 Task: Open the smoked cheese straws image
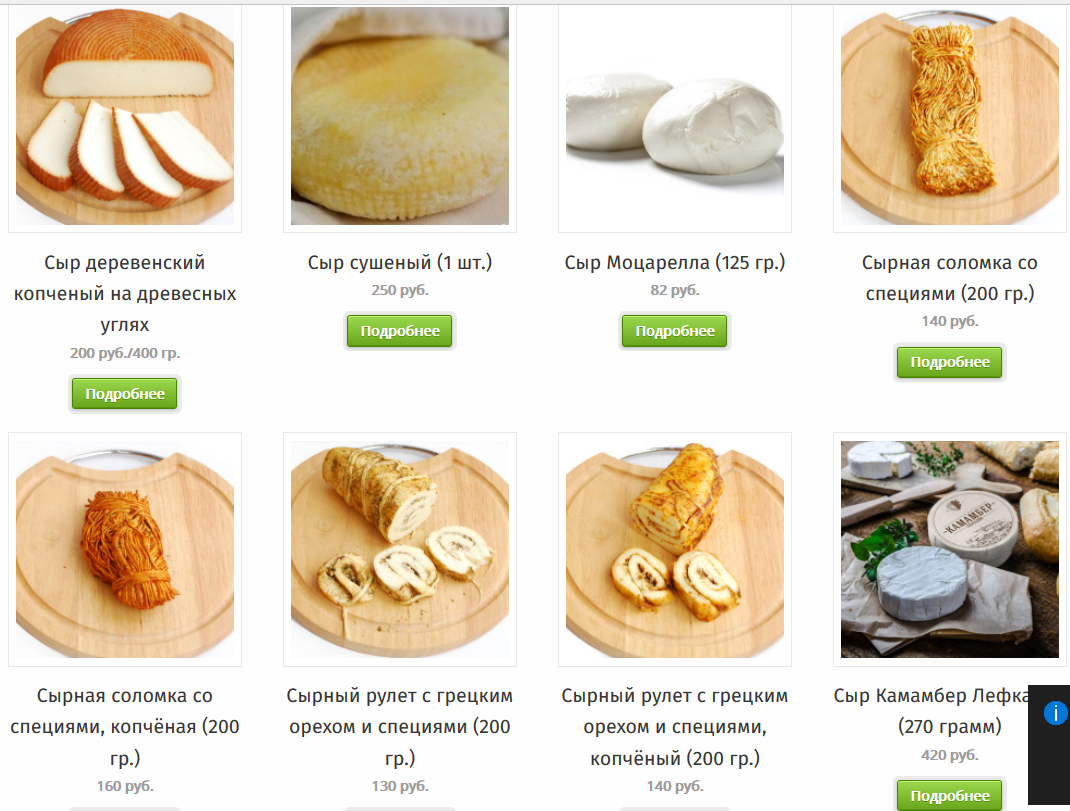[125, 550]
